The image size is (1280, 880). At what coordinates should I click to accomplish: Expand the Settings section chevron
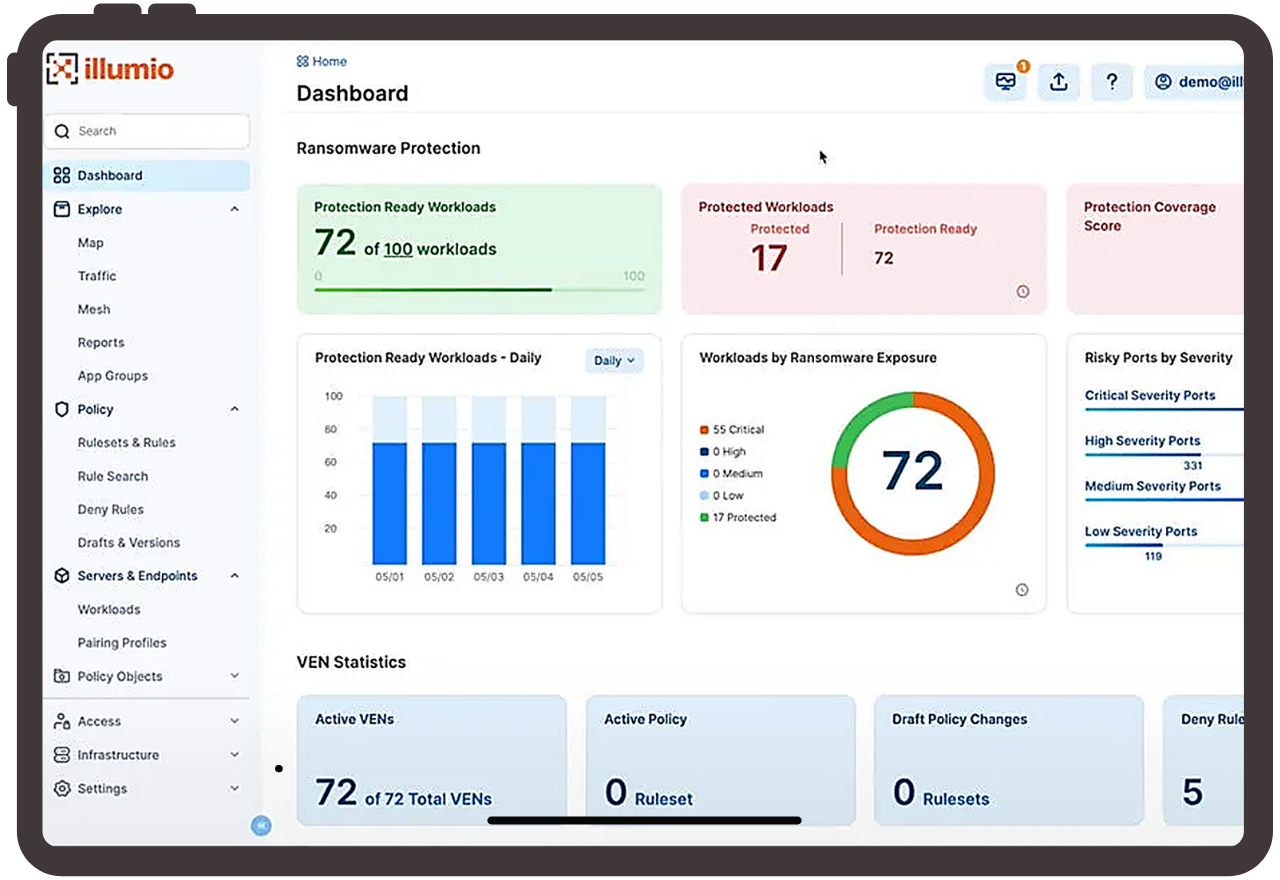(235, 788)
